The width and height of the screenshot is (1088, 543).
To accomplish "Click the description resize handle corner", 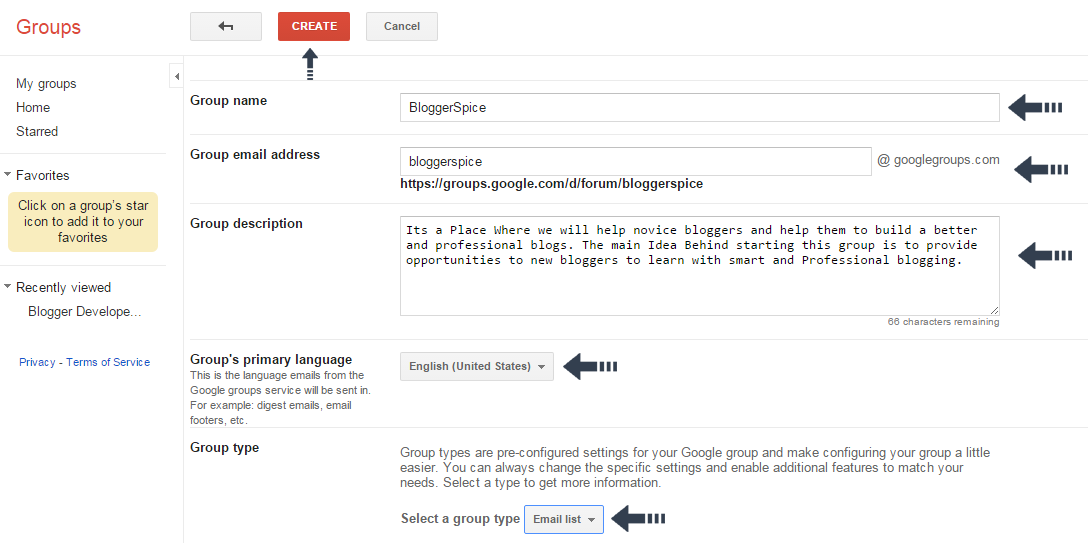I will click(x=994, y=310).
